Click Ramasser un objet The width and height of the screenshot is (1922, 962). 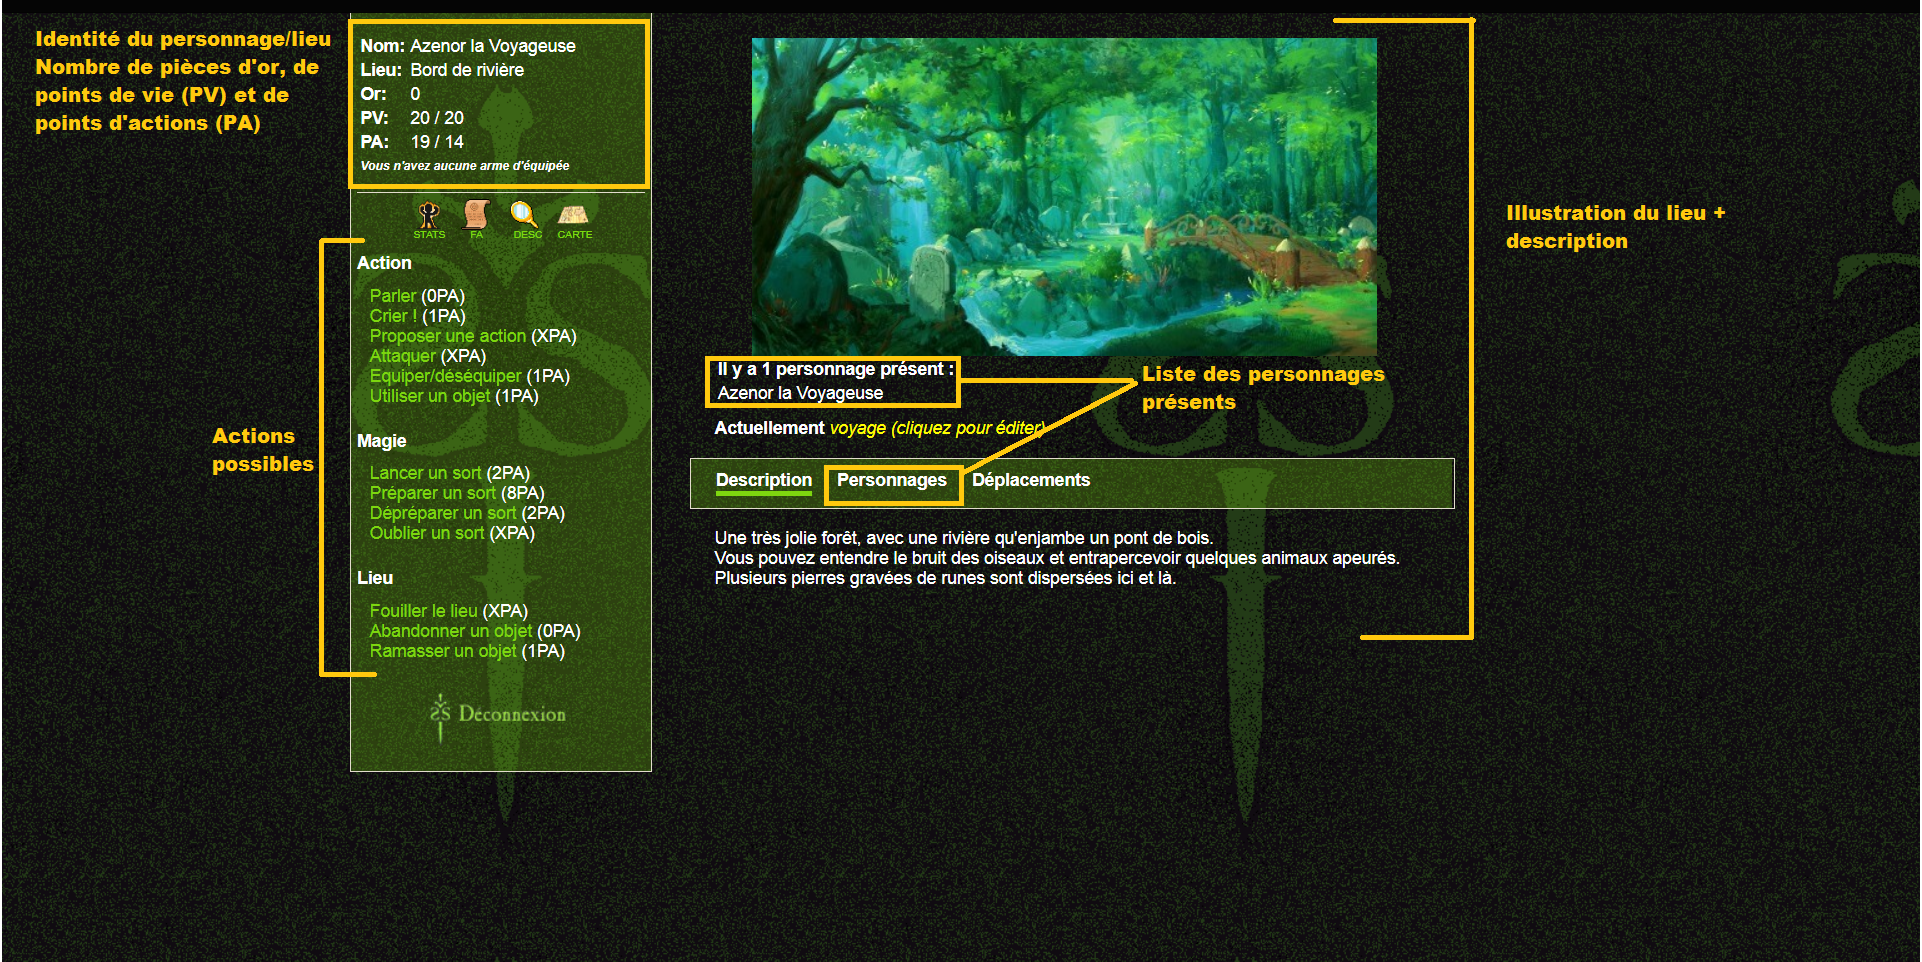[443, 651]
